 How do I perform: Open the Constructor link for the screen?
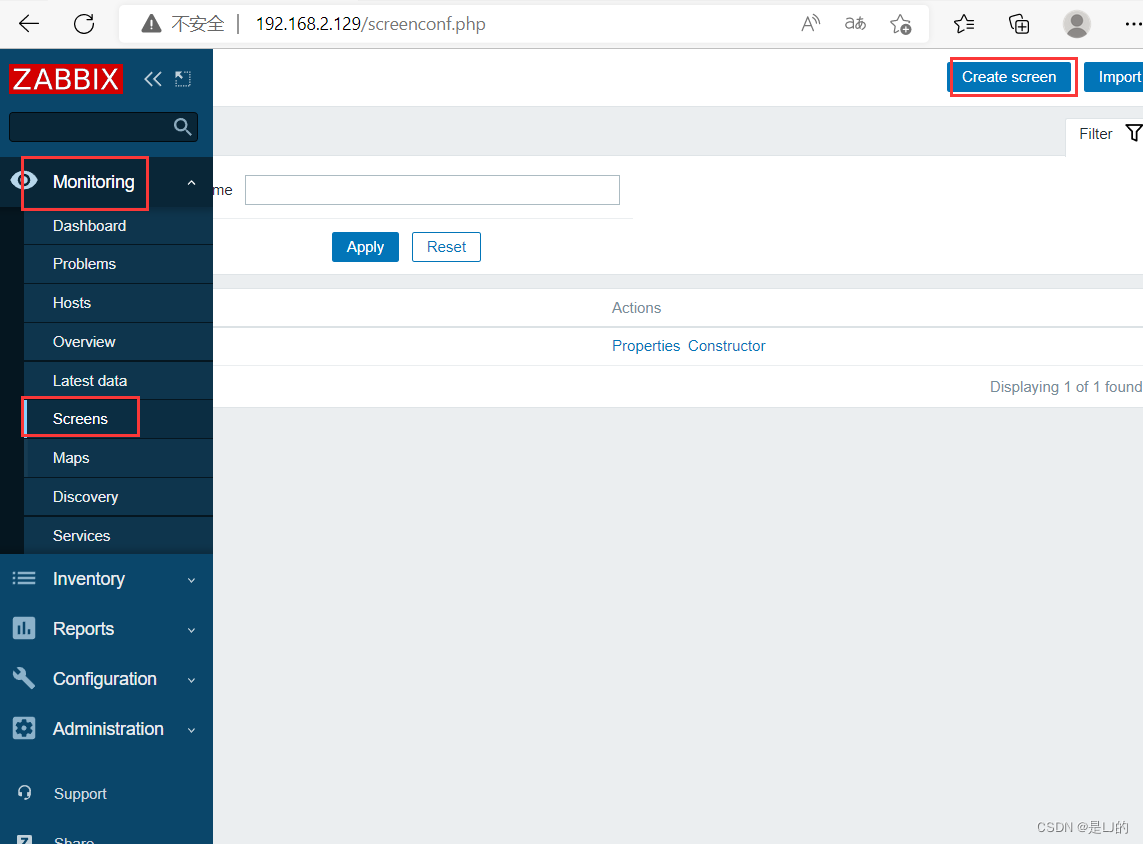pyautogui.click(x=727, y=346)
